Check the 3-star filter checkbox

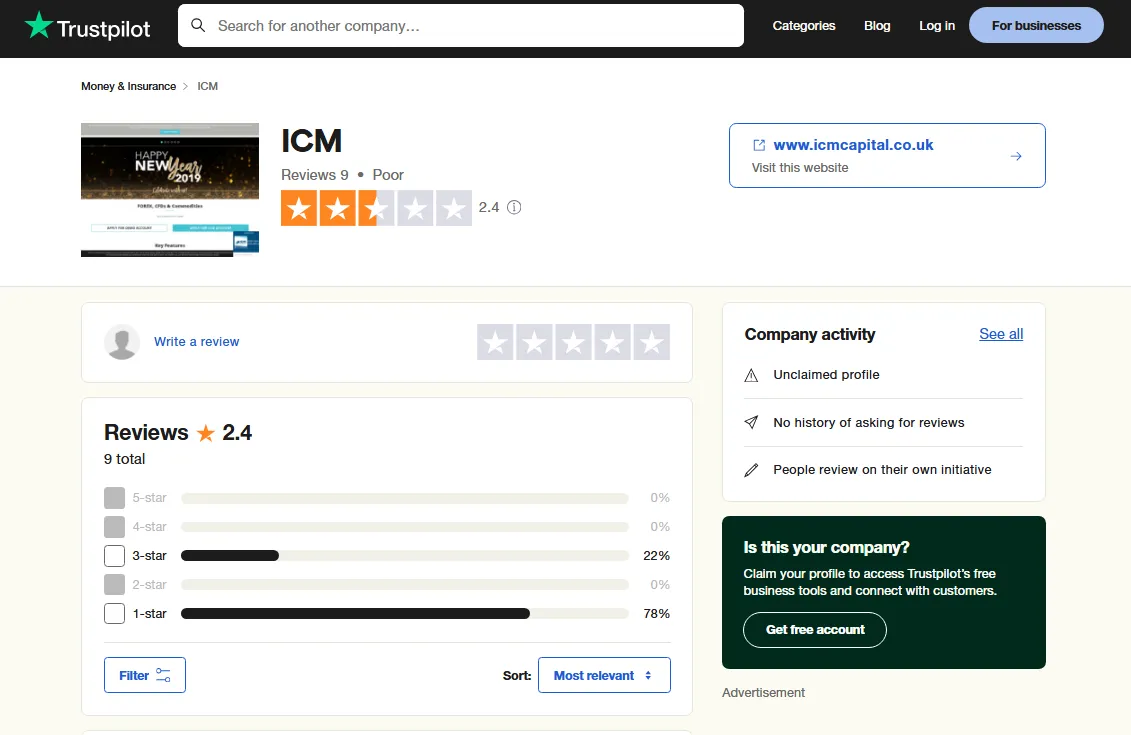115,556
